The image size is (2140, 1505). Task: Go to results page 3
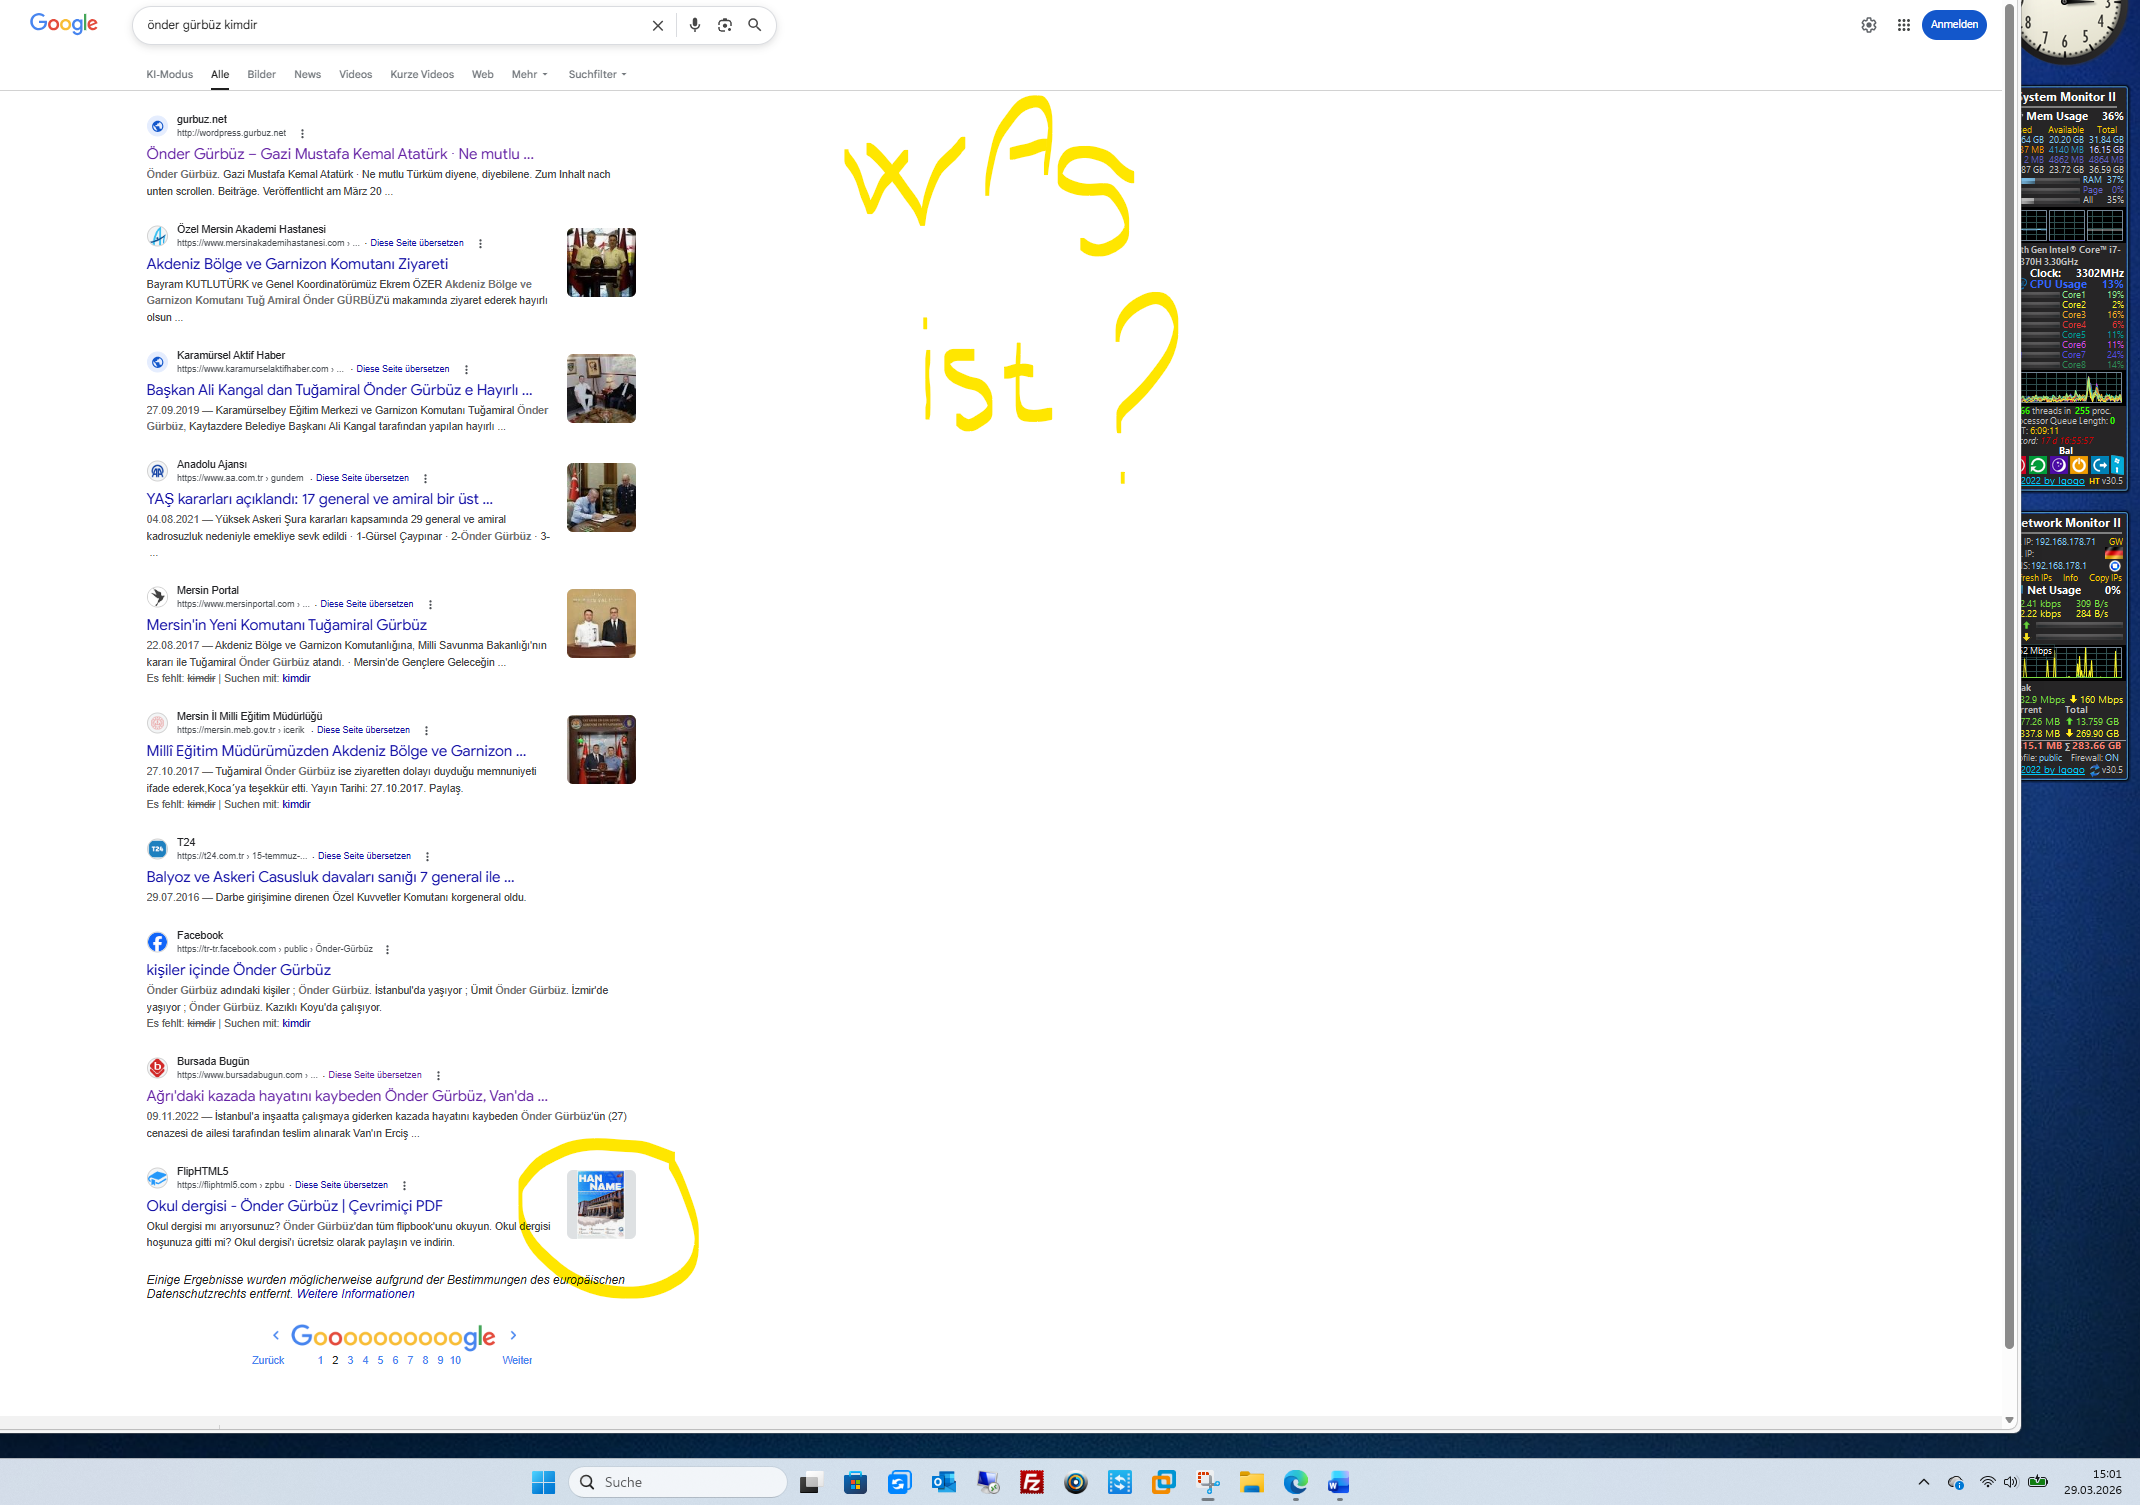[x=350, y=1360]
